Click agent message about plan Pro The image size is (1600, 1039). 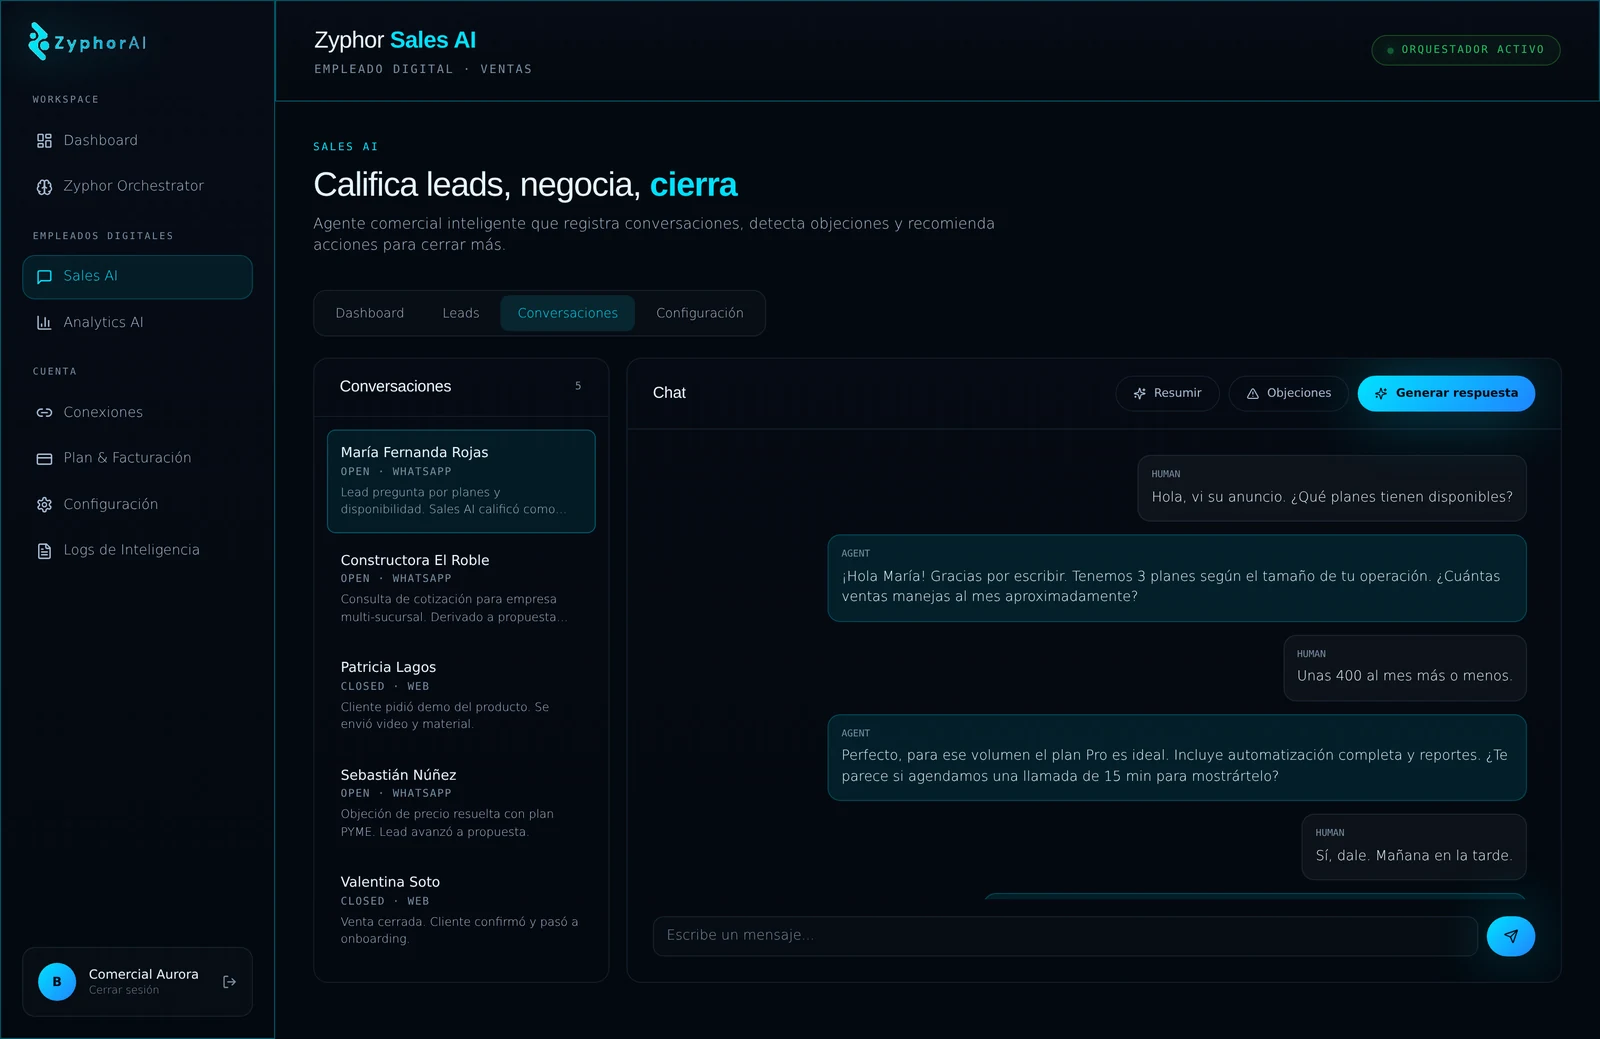(1177, 757)
